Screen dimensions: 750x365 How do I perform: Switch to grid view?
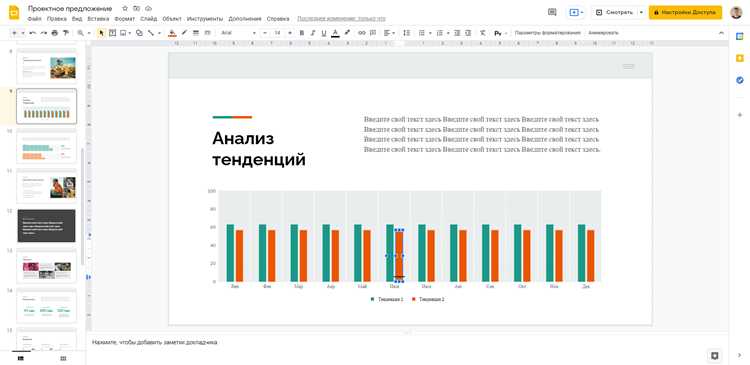tap(63, 358)
